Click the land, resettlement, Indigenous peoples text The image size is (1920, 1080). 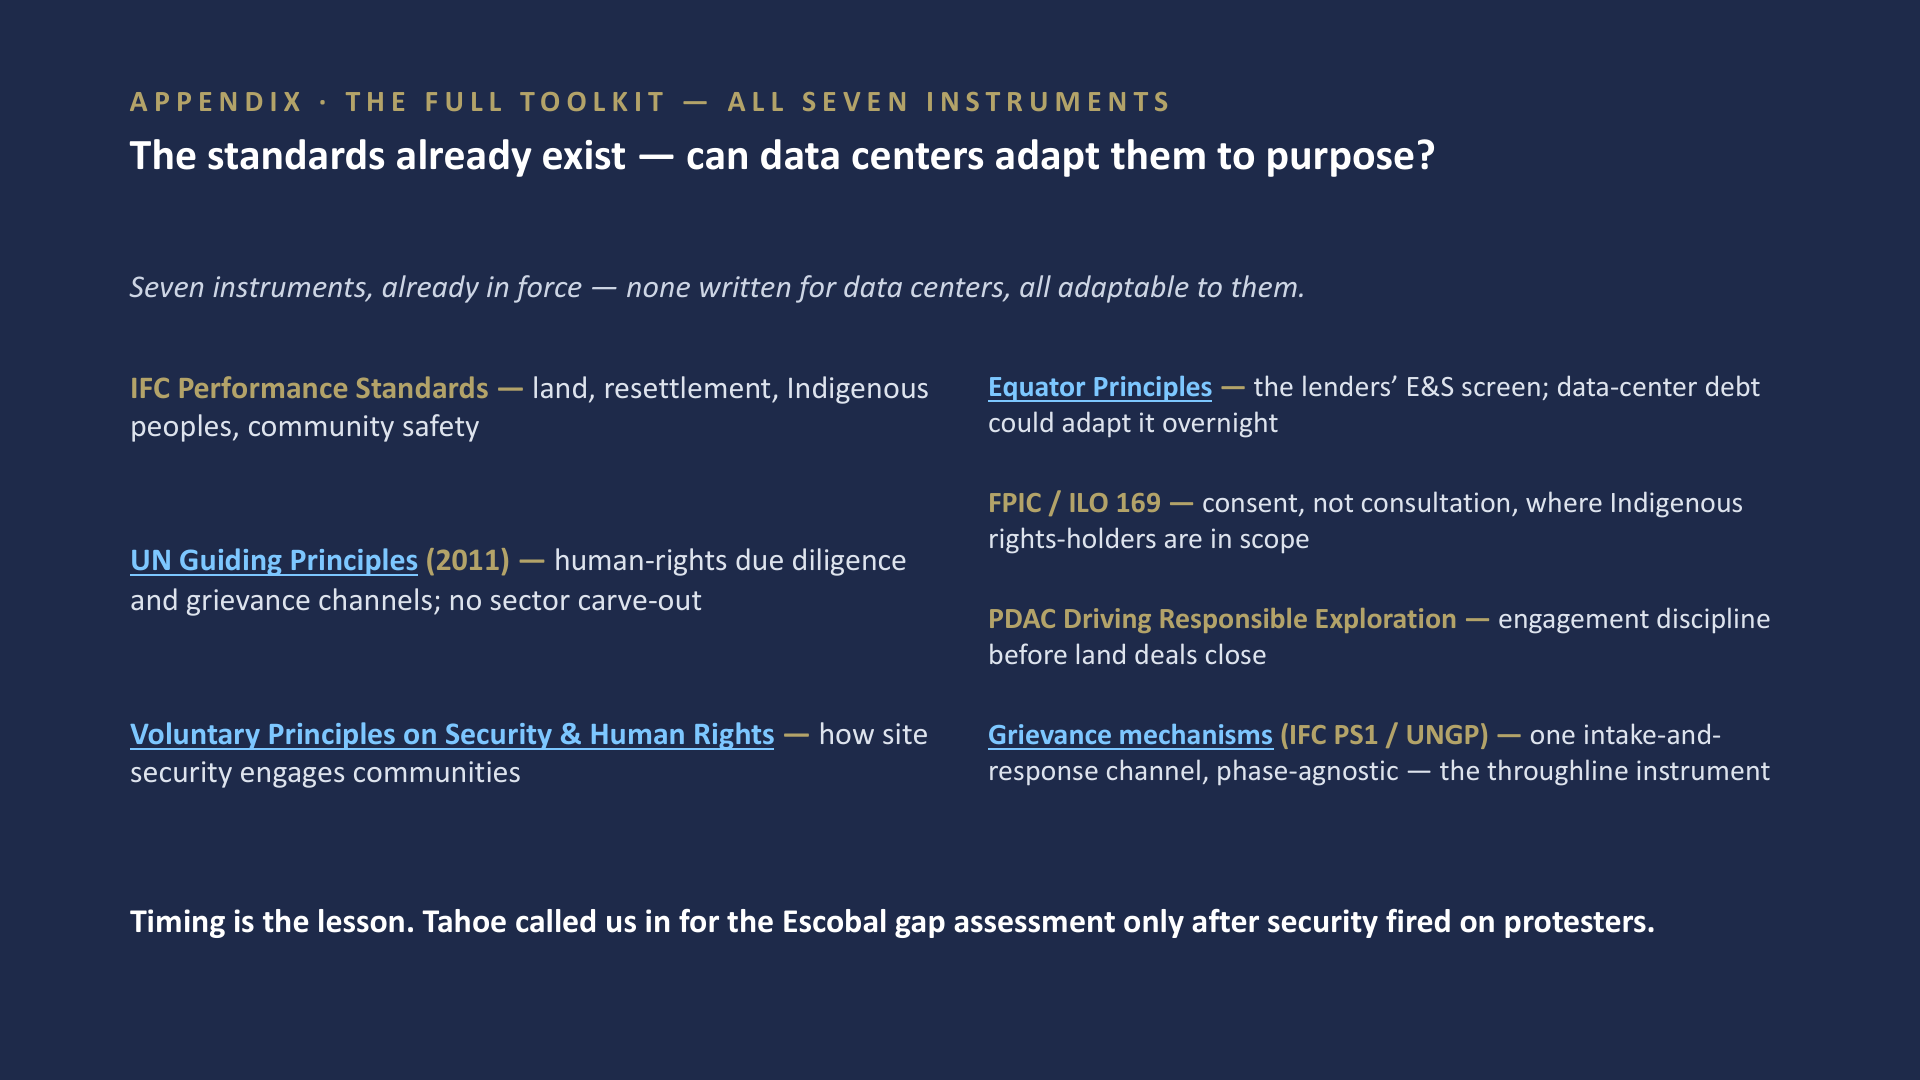(x=529, y=407)
